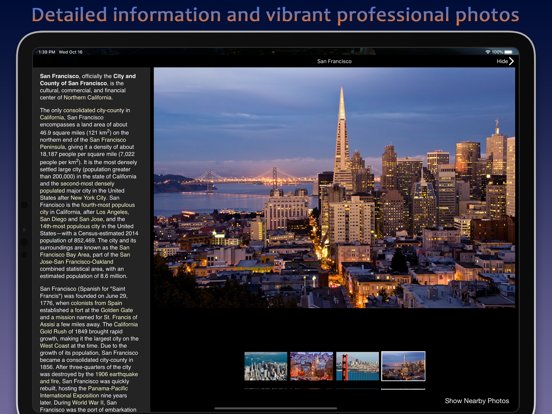The height and width of the screenshot is (414, 552).
Task: Tap the San Francisco title in header
Action: (x=334, y=61)
